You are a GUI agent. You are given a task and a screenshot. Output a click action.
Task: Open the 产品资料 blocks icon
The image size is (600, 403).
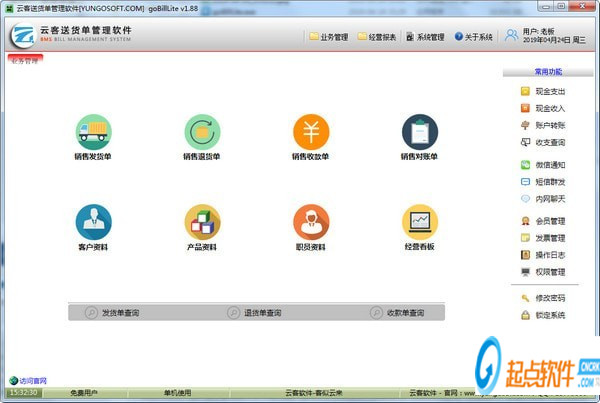click(x=202, y=222)
